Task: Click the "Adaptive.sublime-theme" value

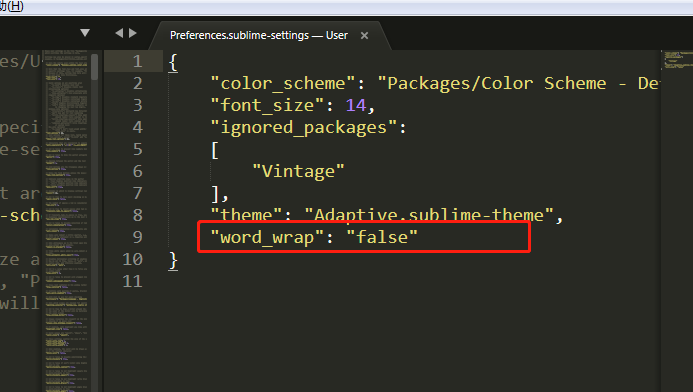Action: [x=429, y=215]
